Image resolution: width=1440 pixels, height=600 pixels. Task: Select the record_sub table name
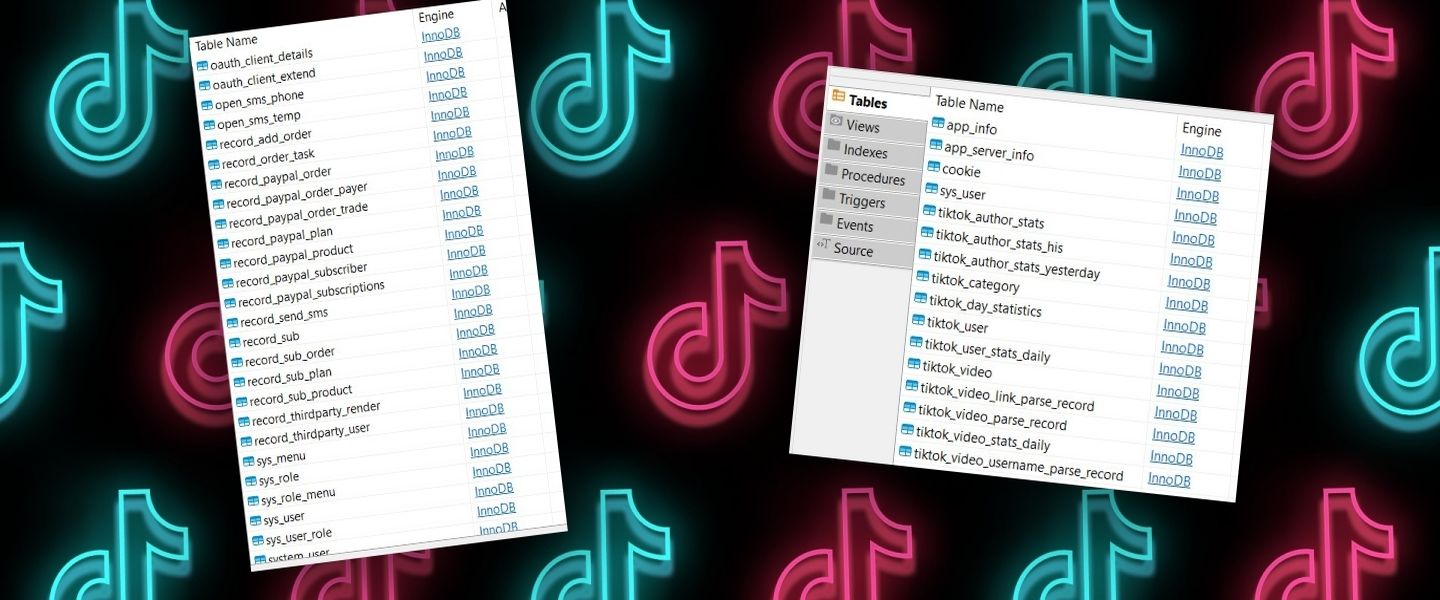coord(270,340)
